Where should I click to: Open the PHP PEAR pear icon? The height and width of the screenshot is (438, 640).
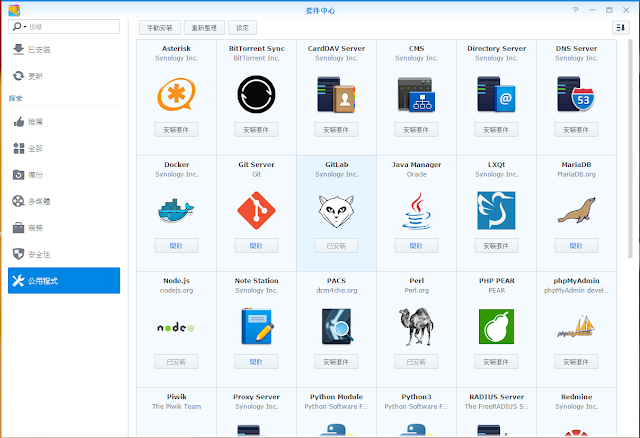pos(496,326)
